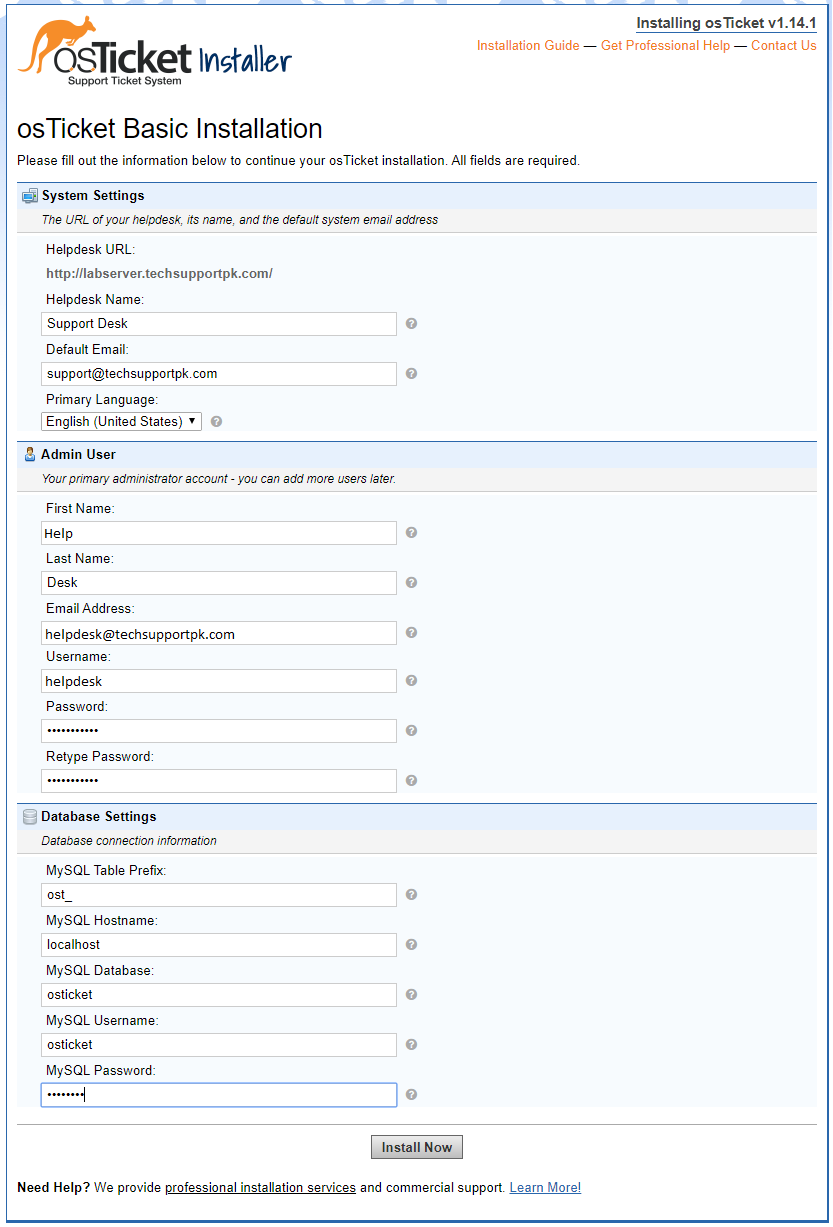
Task: Open professional installation services link
Action: tap(260, 1188)
